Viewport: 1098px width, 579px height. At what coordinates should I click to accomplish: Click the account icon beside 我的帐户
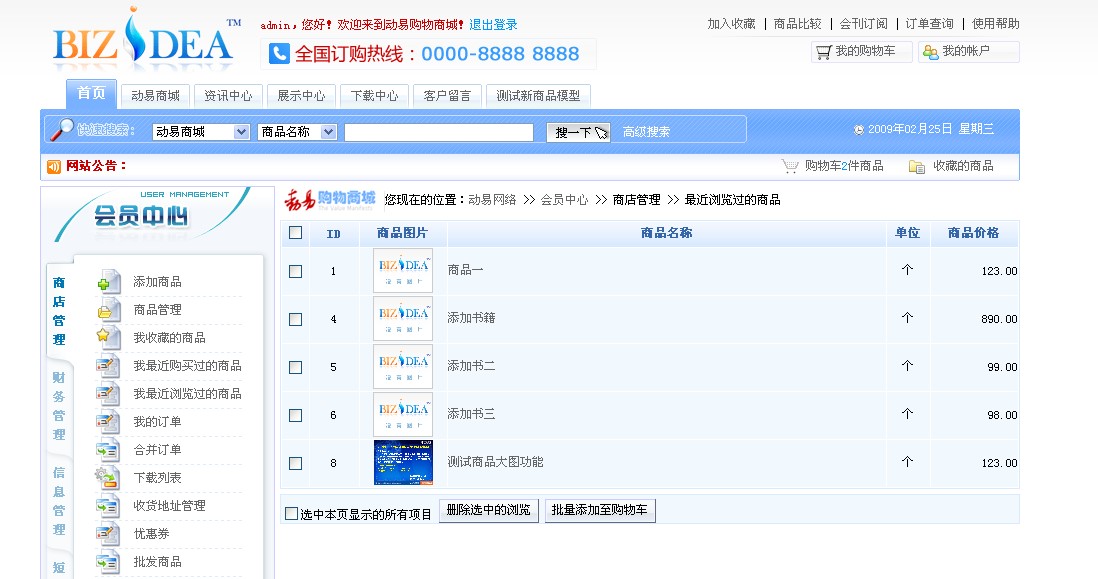coord(930,52)
